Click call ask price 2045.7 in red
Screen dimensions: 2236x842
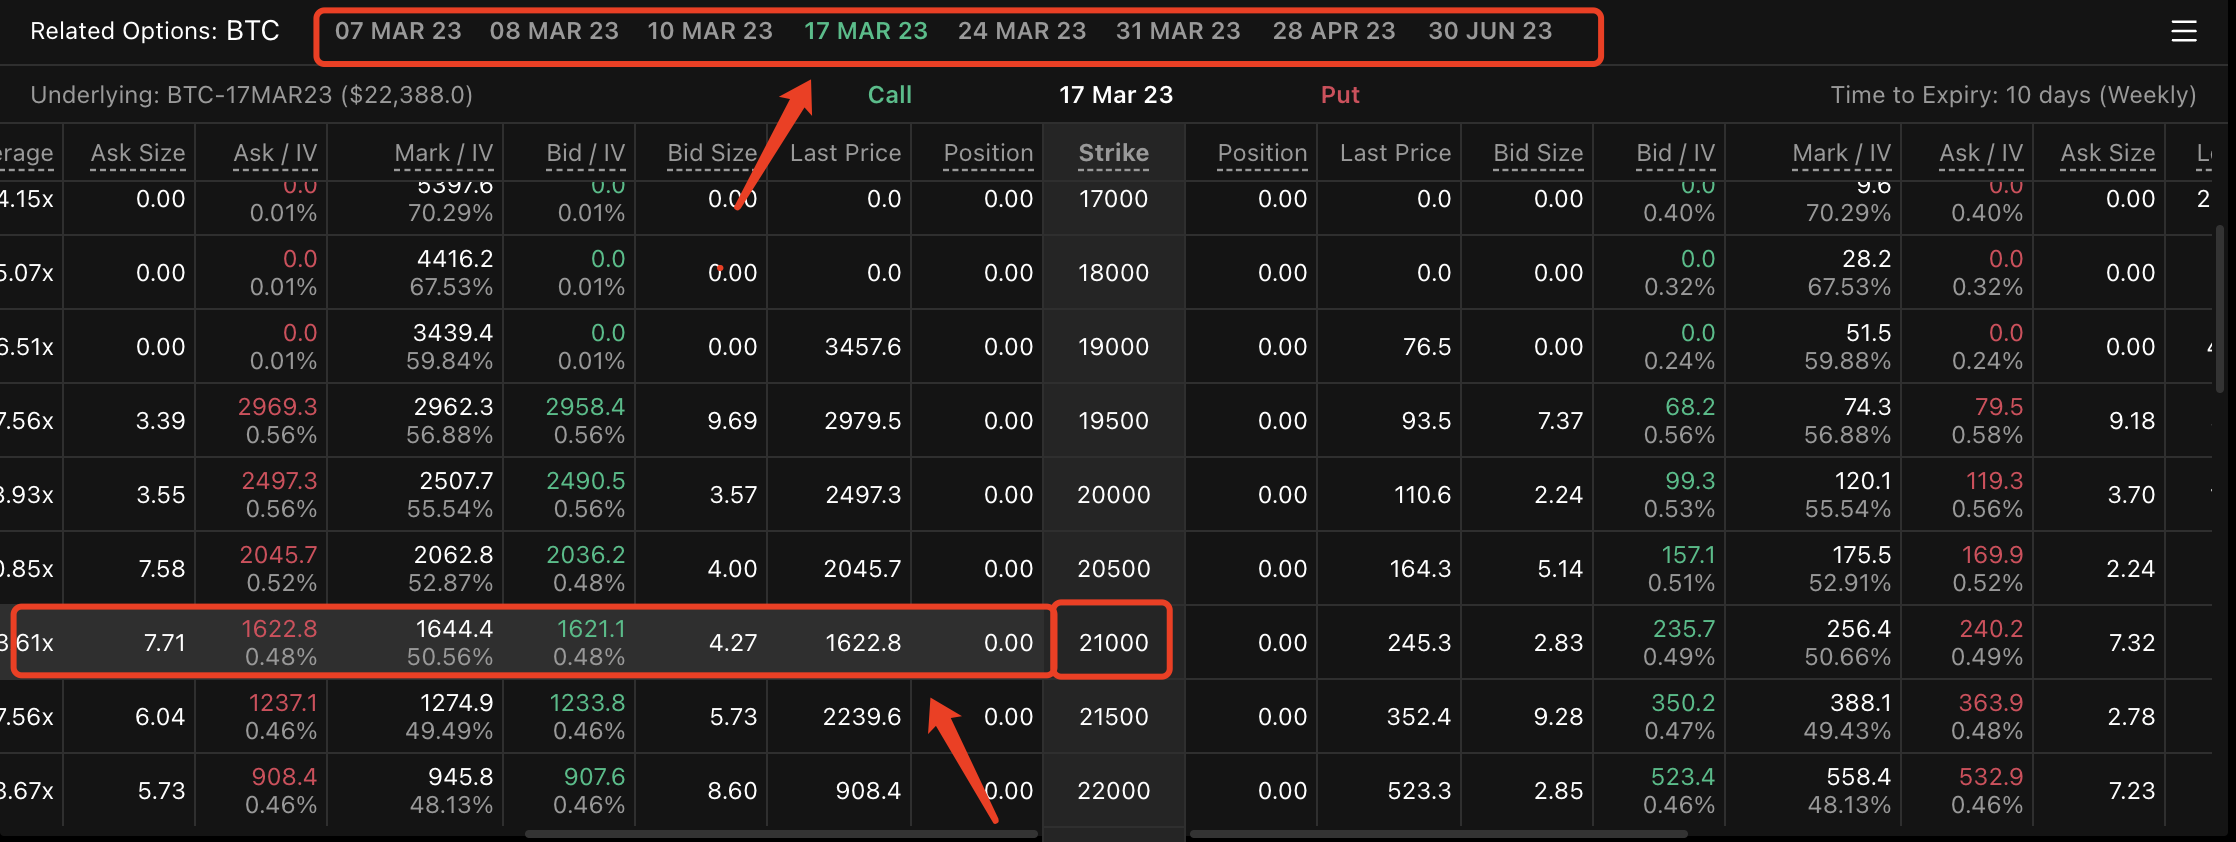point(278,555)
